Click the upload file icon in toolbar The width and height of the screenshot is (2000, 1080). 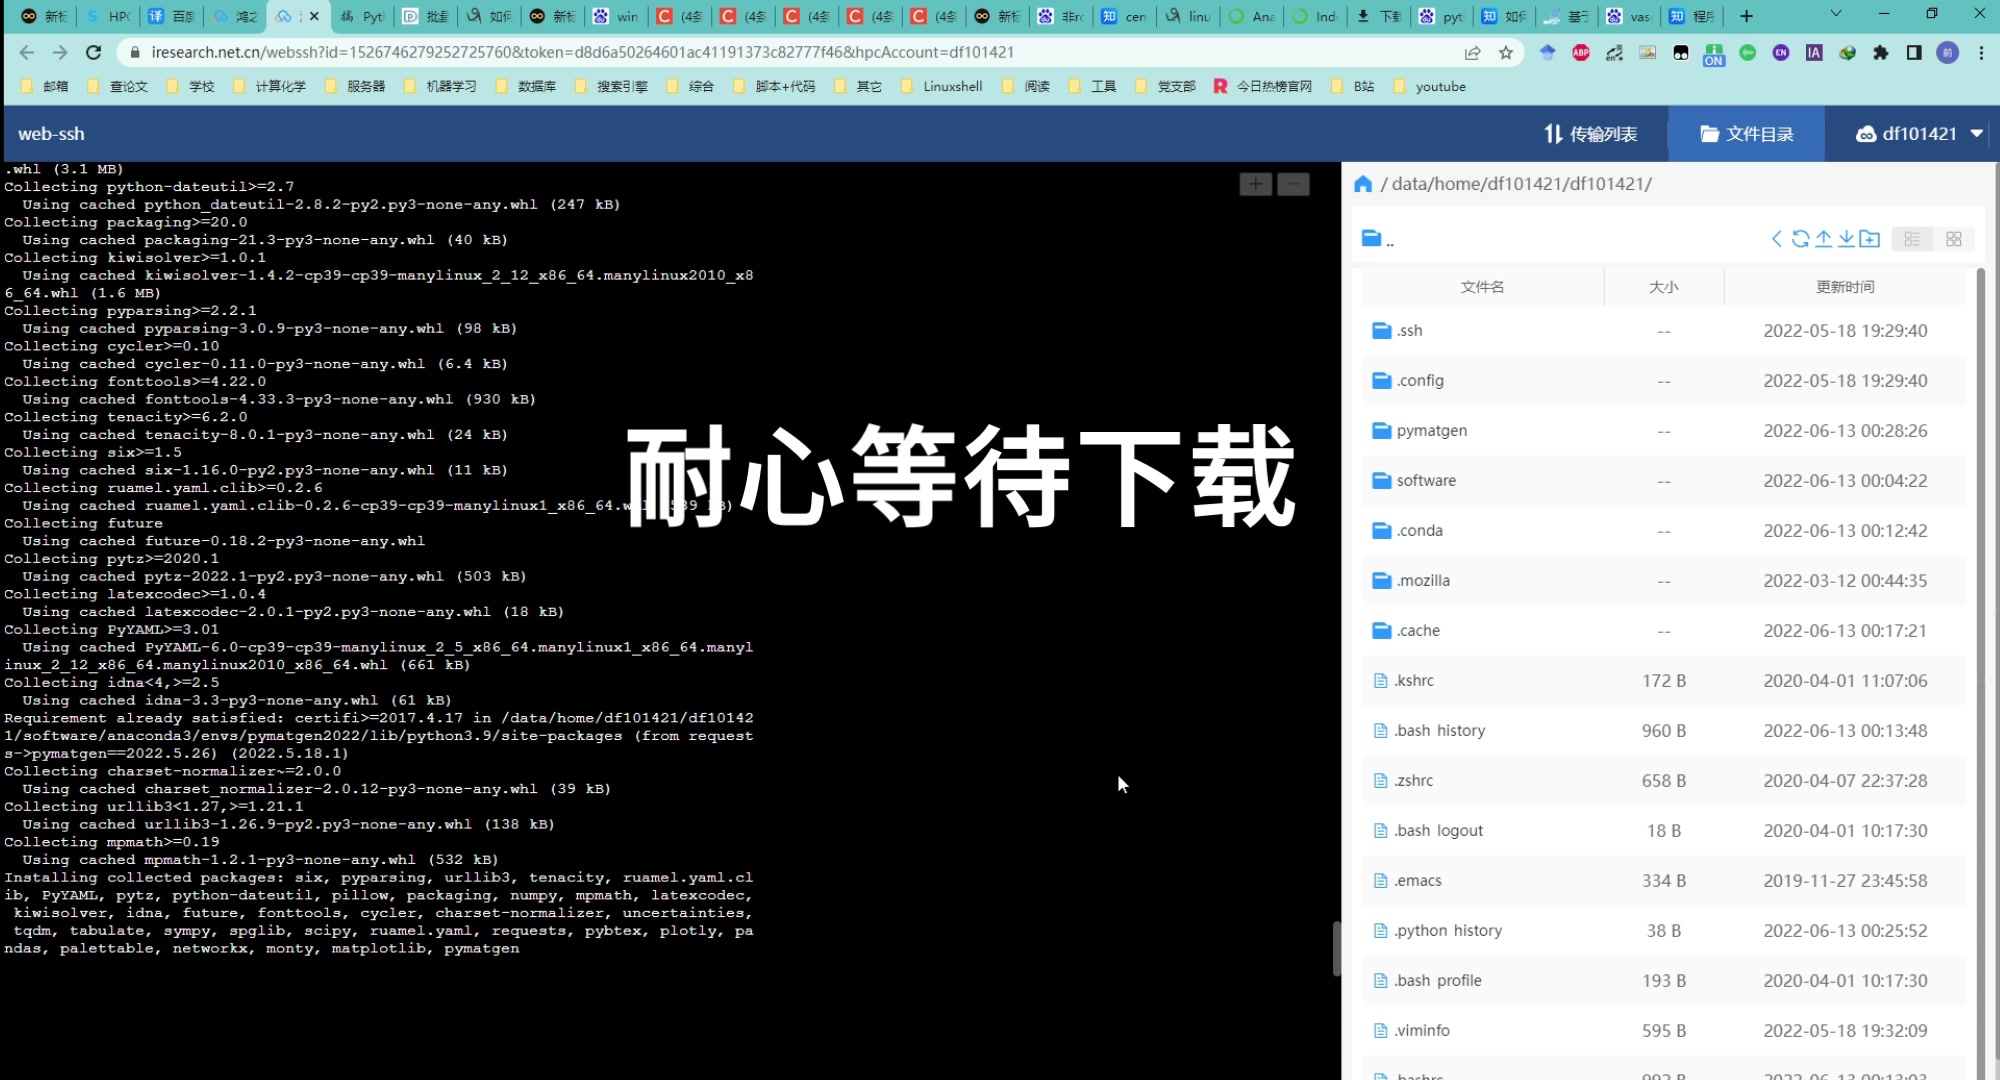pyautogui.click(x=1823, y=238)
